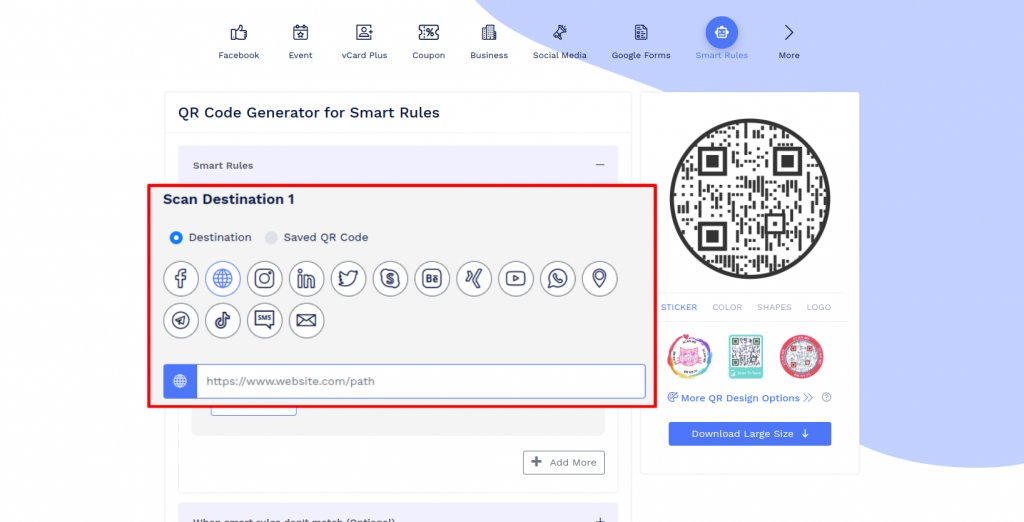Choose Behance as scan destination

[x=432, y=278]
